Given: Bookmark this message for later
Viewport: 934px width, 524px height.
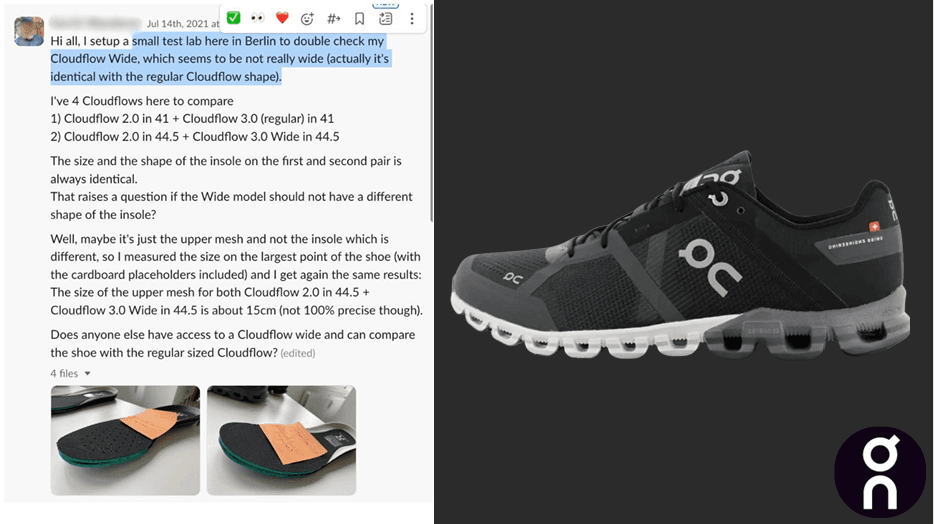Looking at the screenshot, I should pyautogui.click(x=359, y=18).
